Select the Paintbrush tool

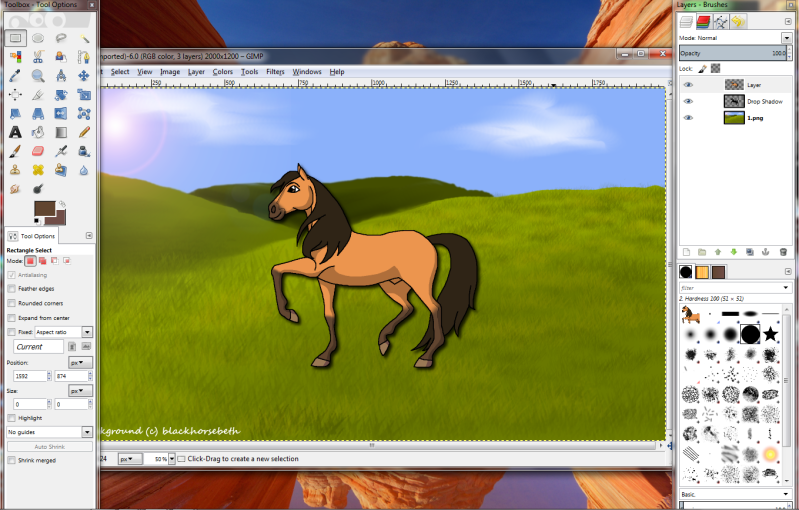pyautogui.click(x=15, y=151)
